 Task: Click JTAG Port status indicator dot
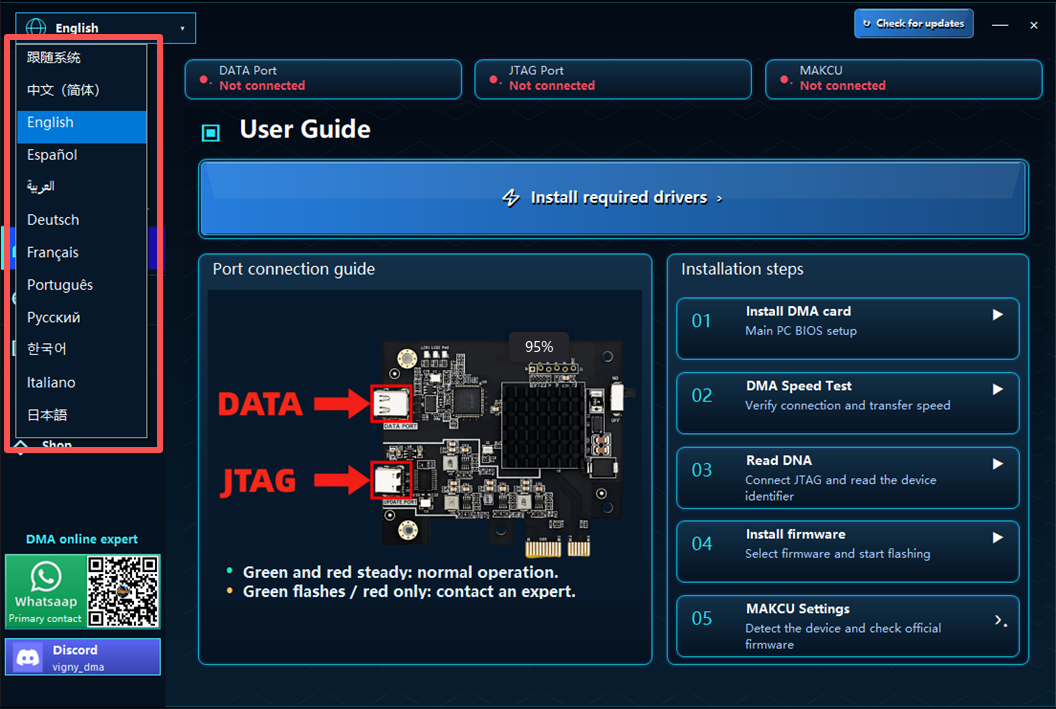tap(493, 79)
